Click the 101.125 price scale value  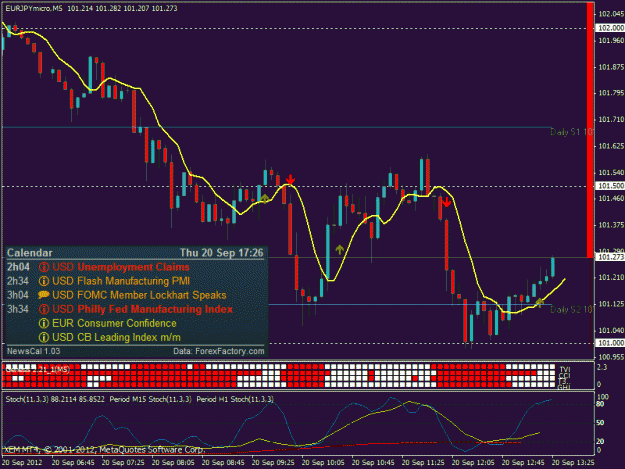(x=611, y=304)
